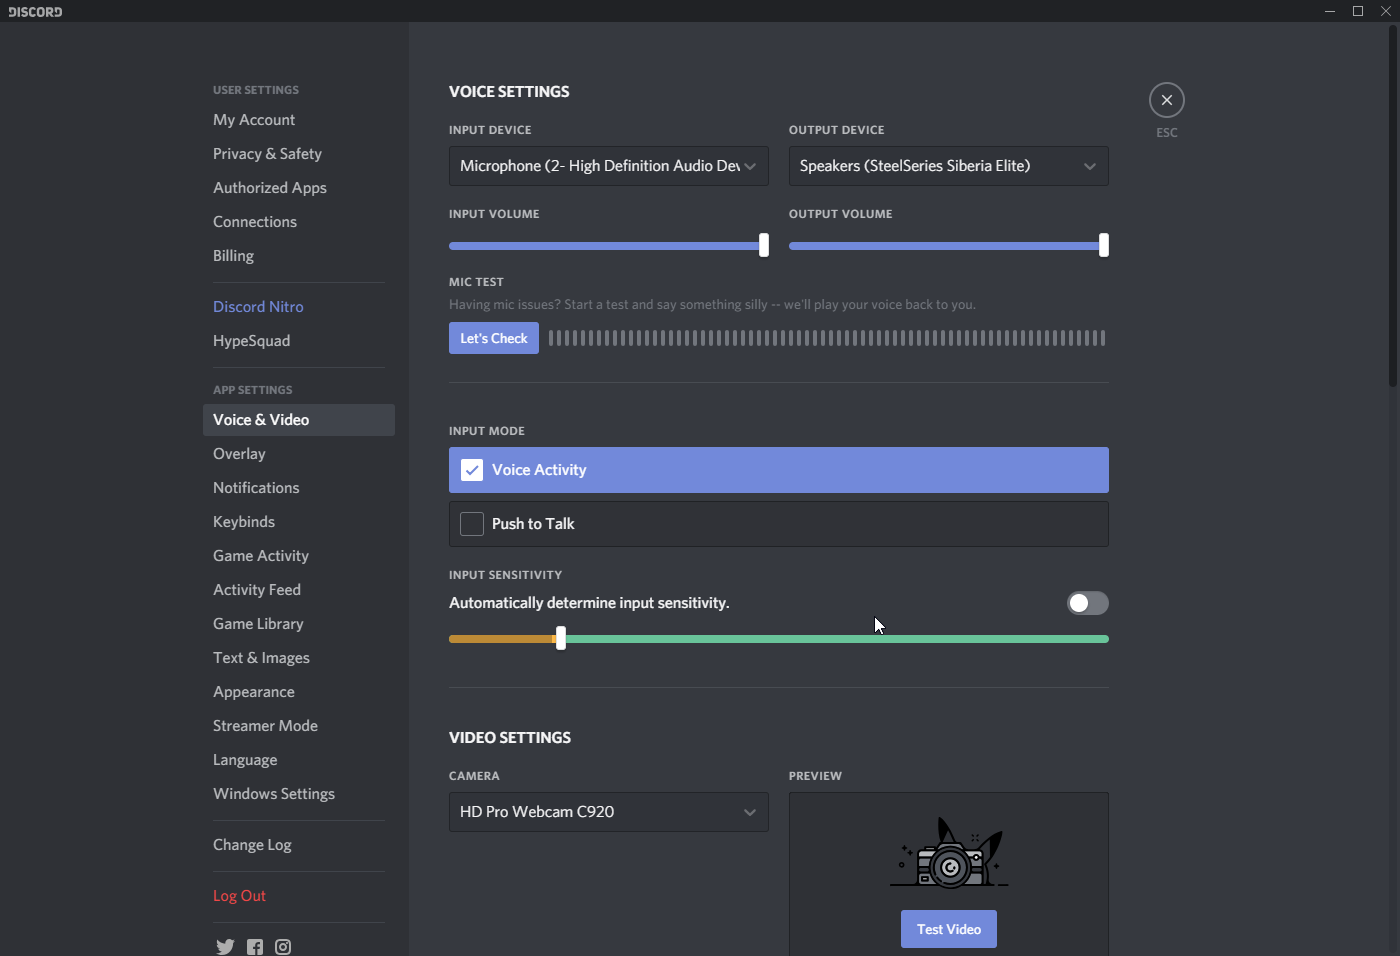The height and width of the screenshot is (956, 1400).
Task: Toggle automatic input sensitivity switch
Action: (1088, 603)
